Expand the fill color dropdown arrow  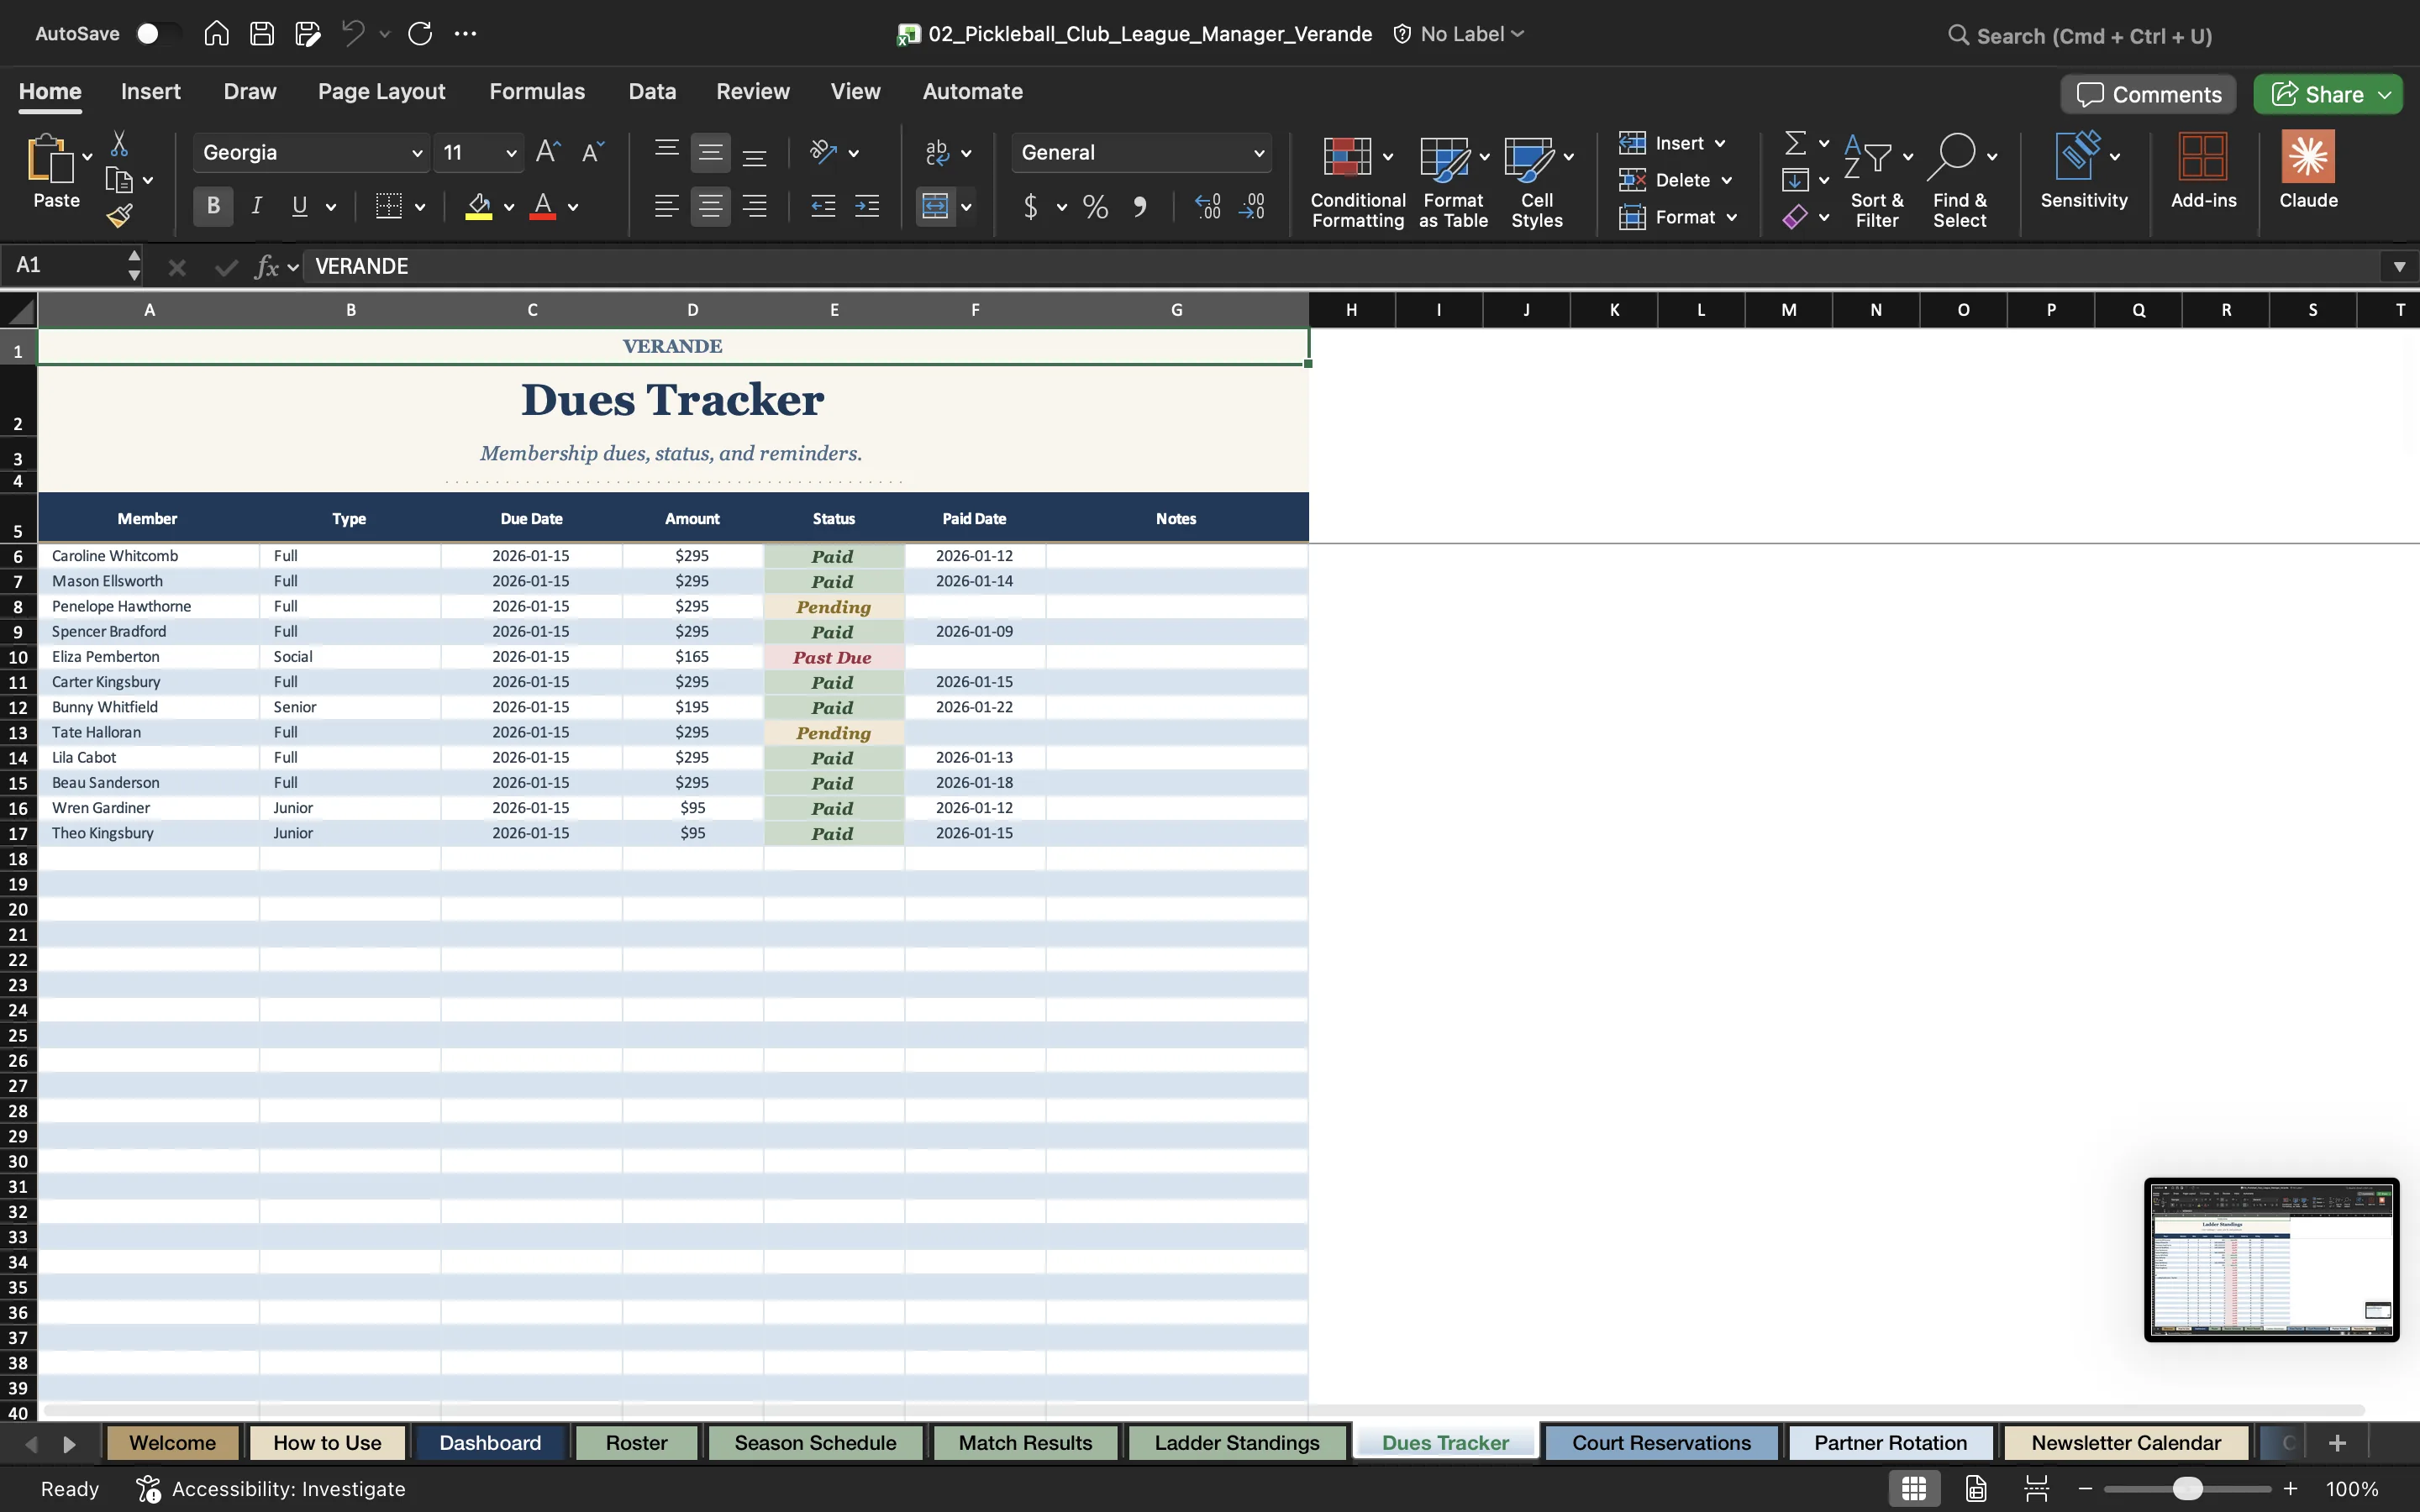pyautogui.click(x=509, y=207)
